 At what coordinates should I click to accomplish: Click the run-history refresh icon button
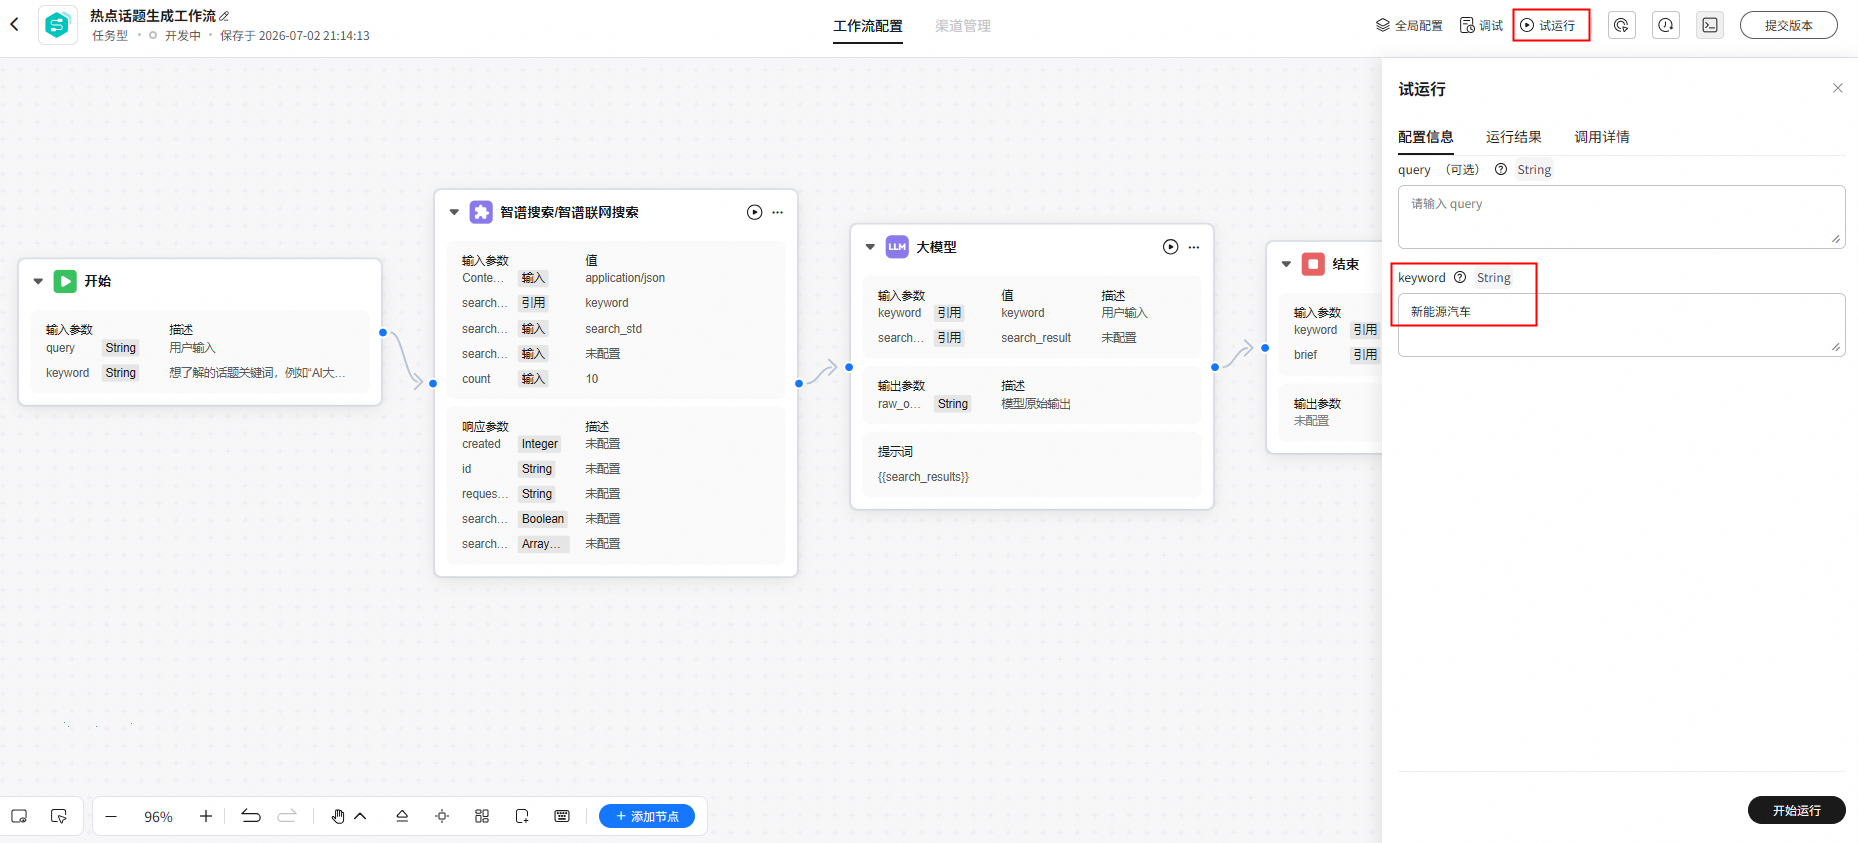pyautogui.click(x=1622, y=25)
